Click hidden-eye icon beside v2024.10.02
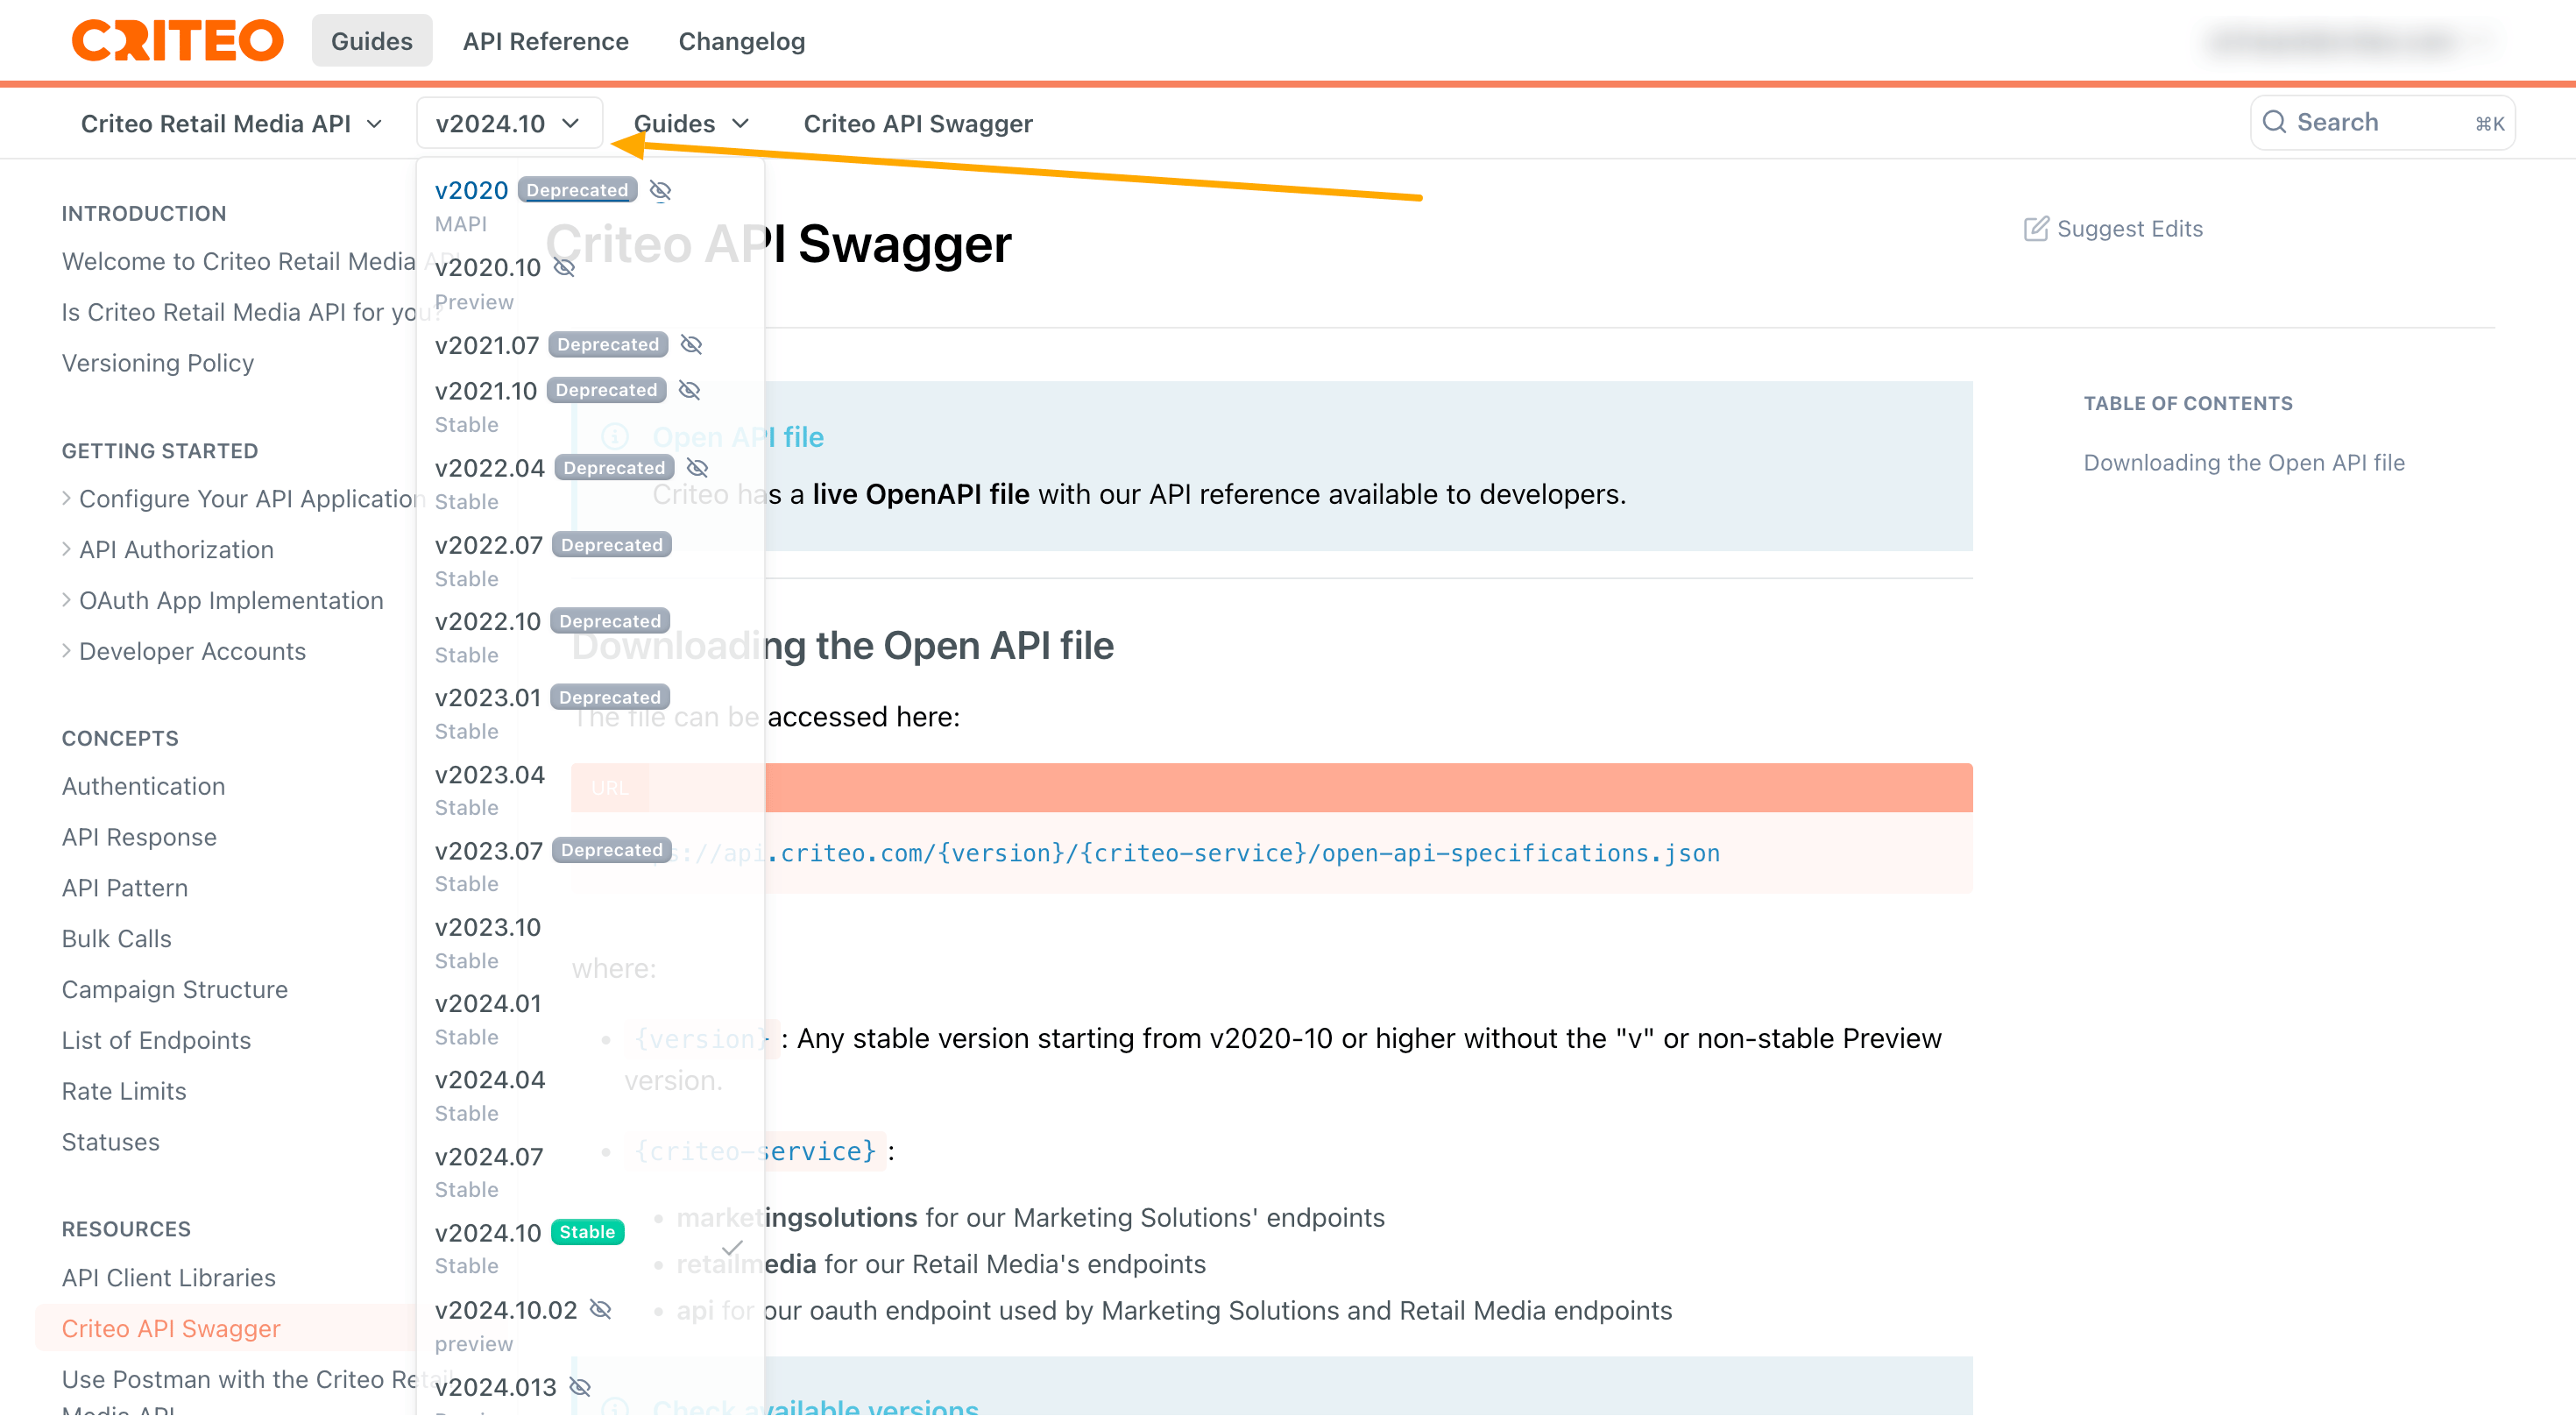The width and height of the screenshot is (2576, 1416). pyautogui.click(x=600, y=1310)
